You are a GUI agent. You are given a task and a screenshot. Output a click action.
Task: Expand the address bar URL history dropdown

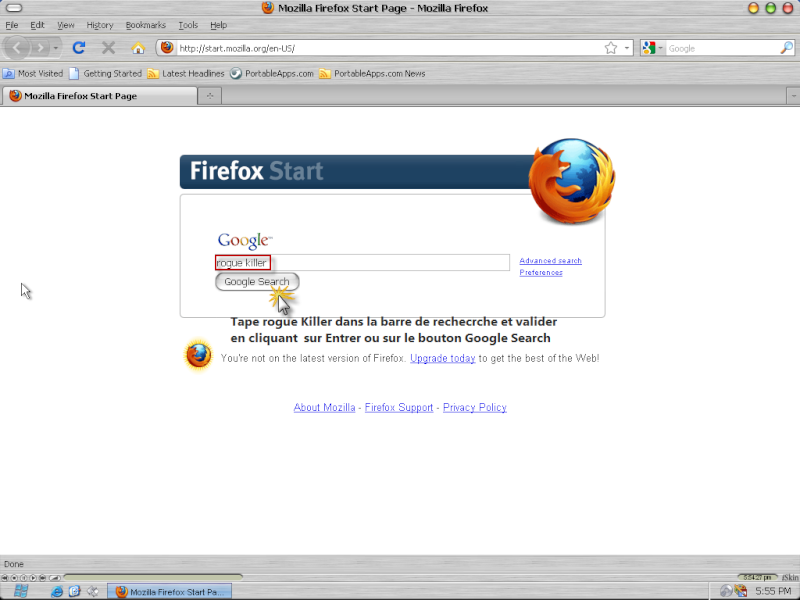coord(627,48)
